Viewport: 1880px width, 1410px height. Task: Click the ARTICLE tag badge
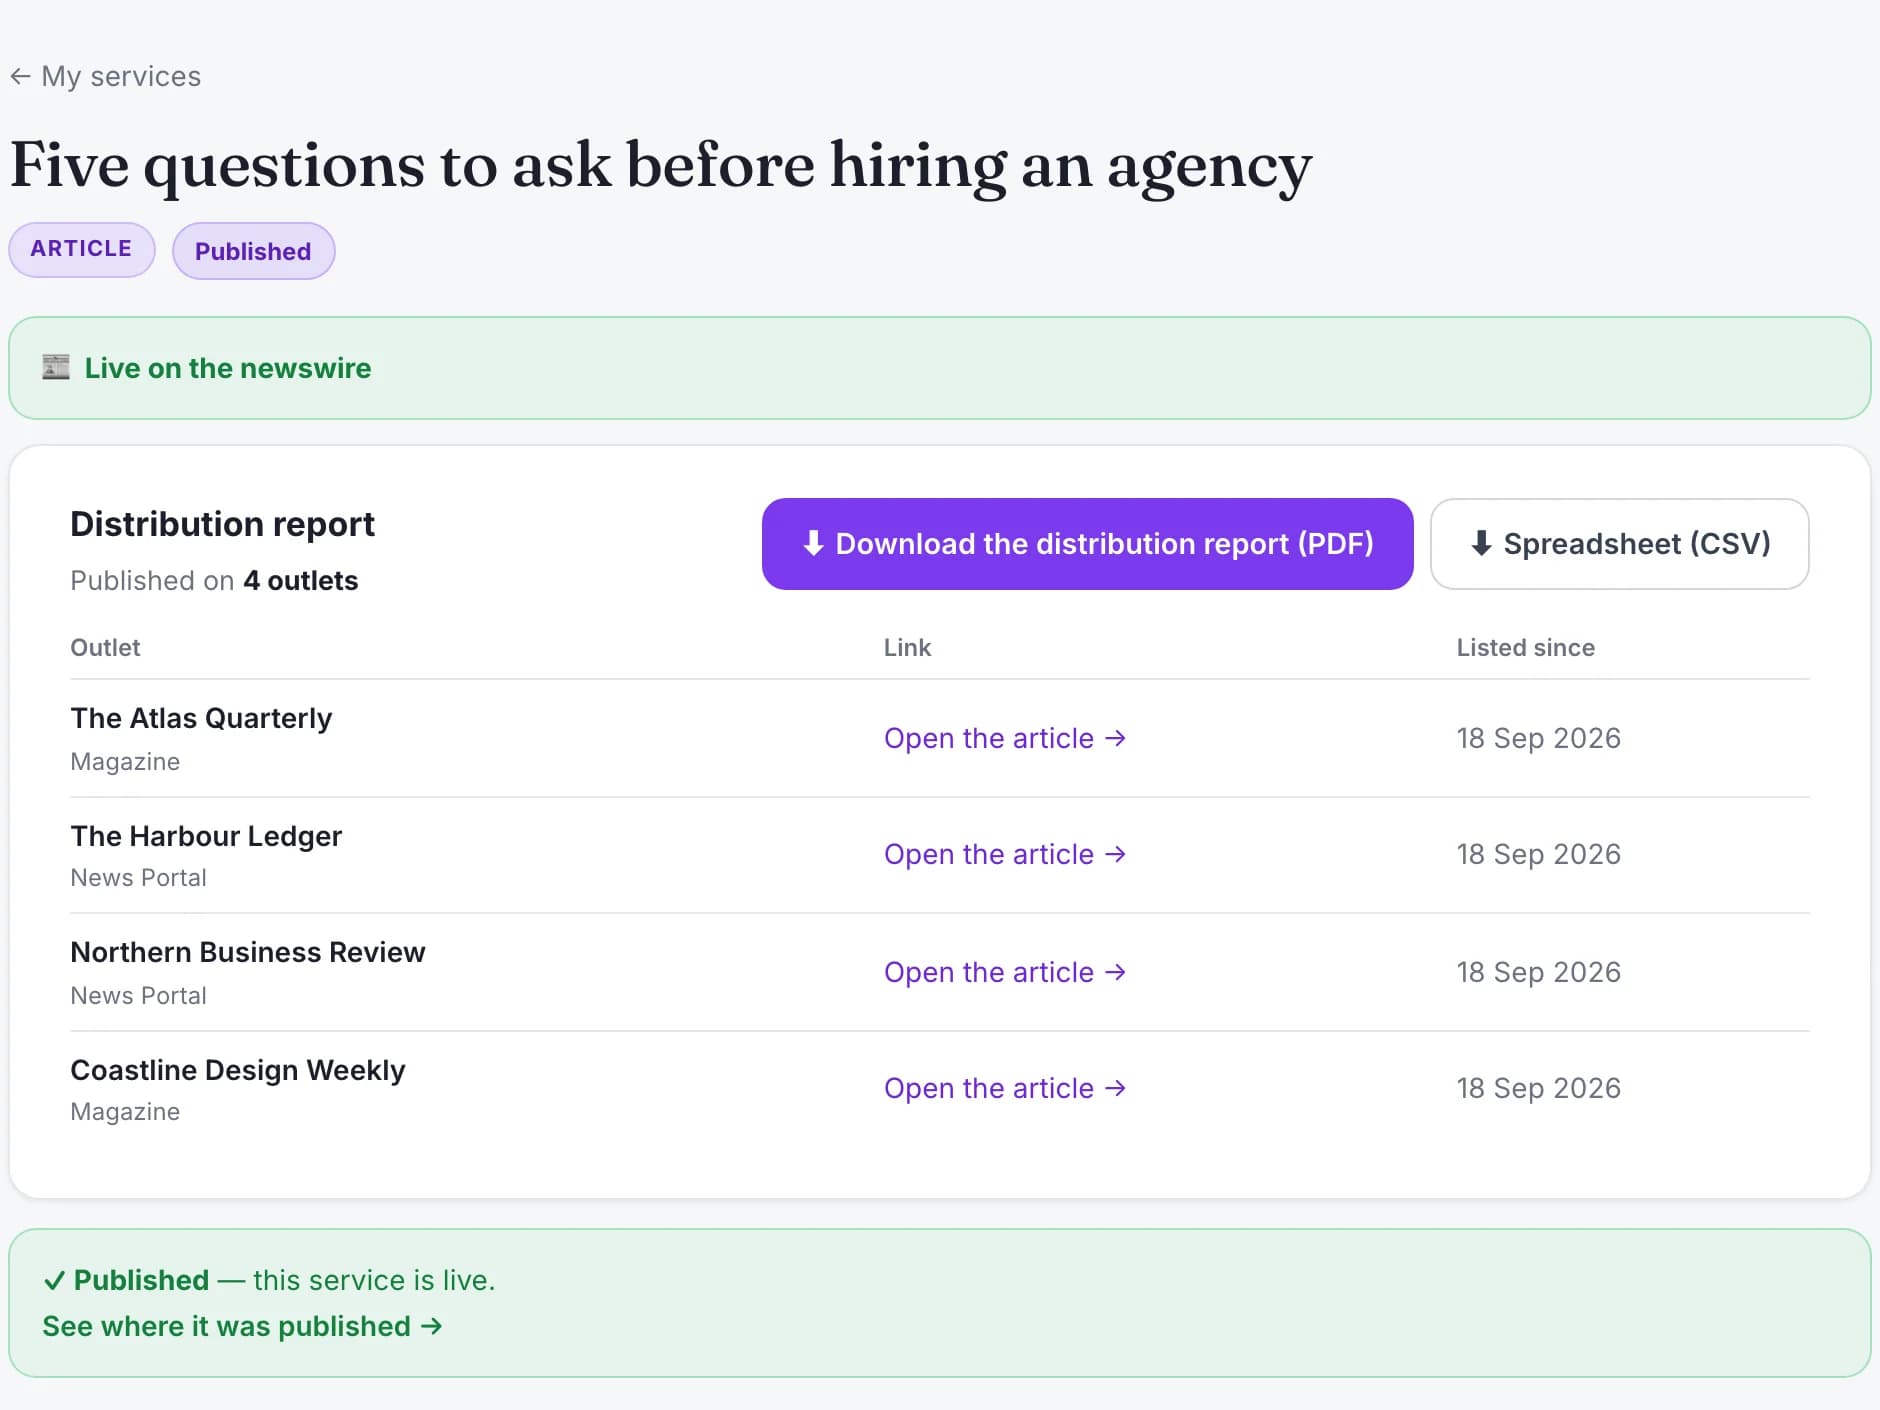(82, 249)
